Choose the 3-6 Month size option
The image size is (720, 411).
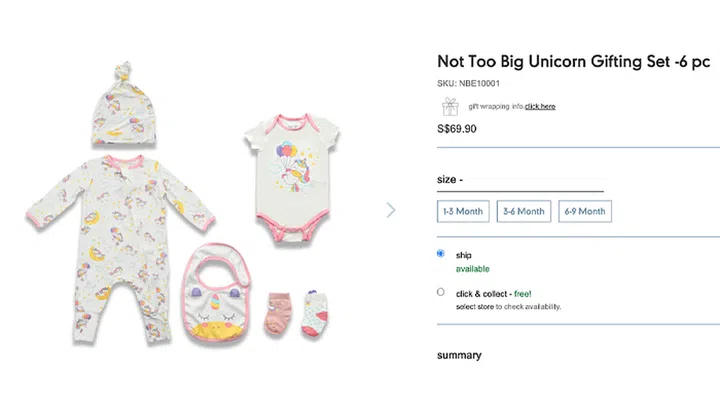click(524, 211)
